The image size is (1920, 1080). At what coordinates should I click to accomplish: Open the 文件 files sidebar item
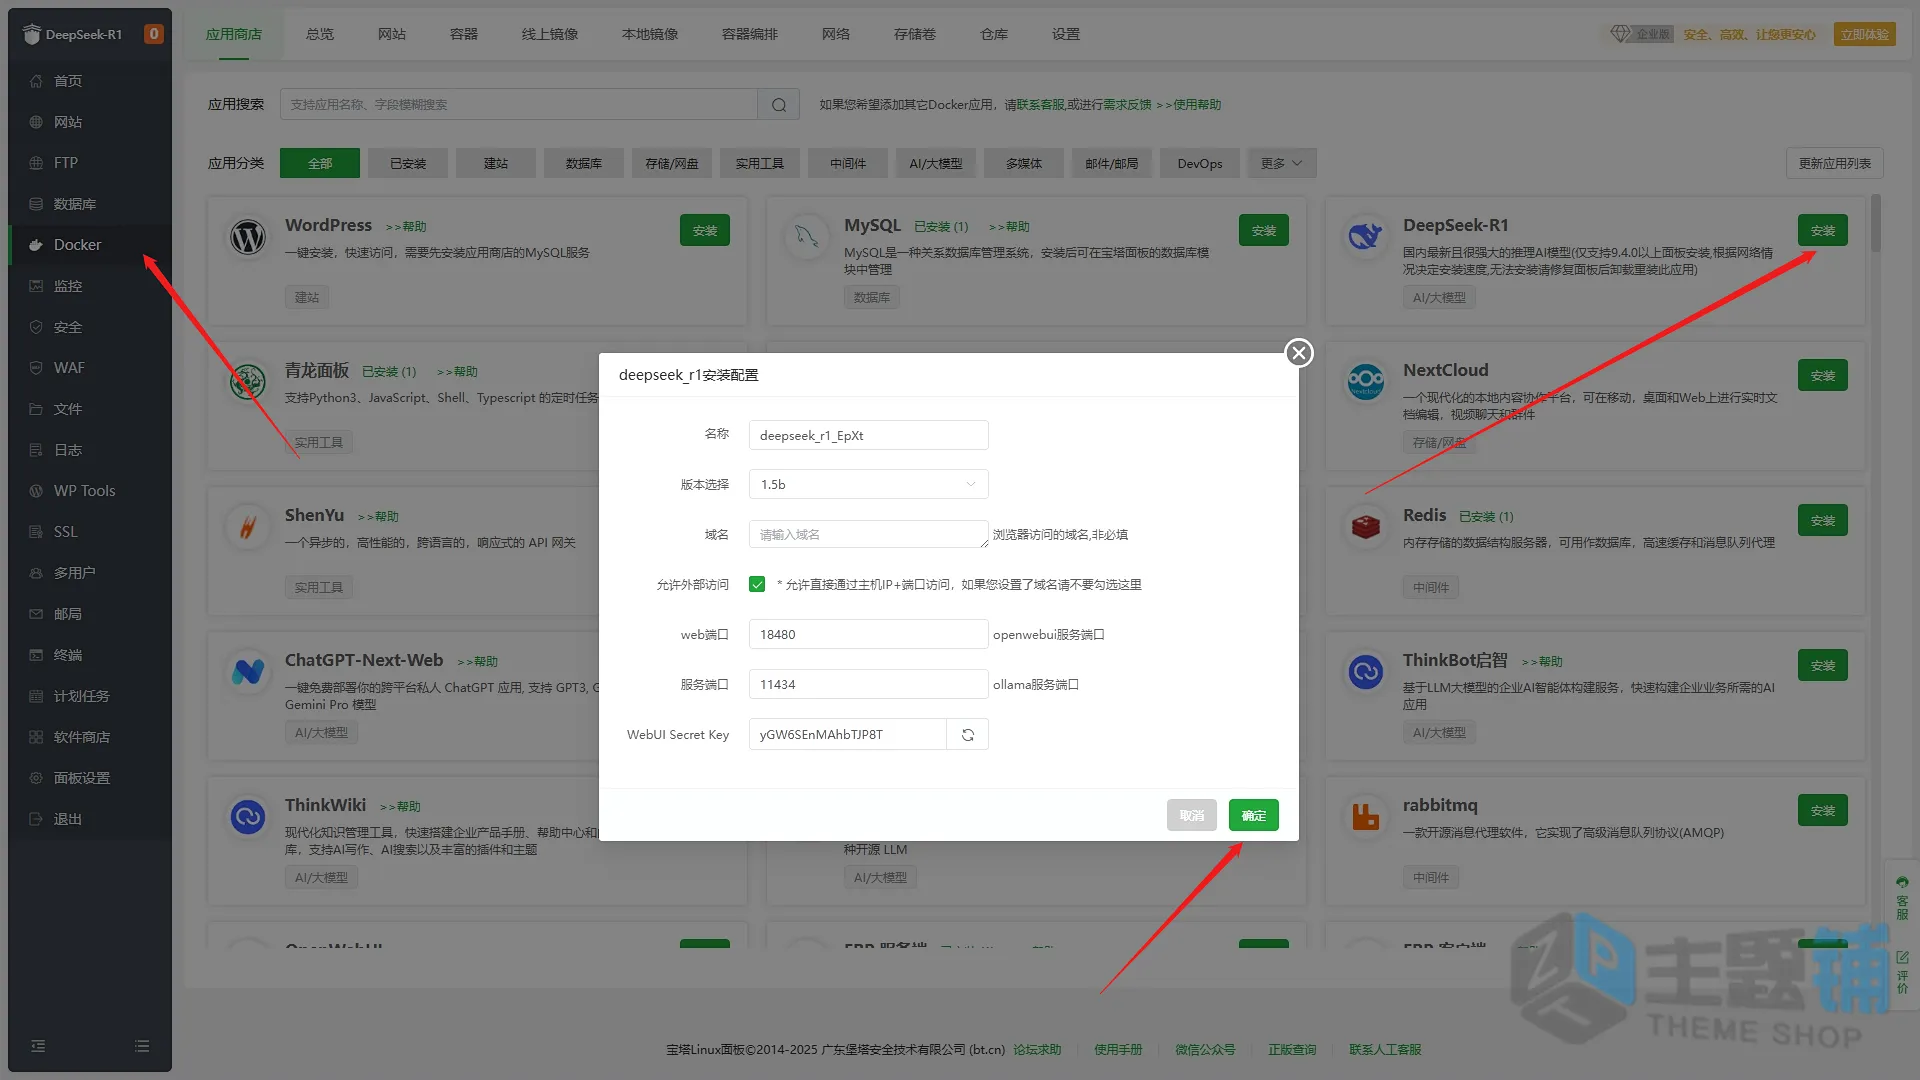[90, 409]
